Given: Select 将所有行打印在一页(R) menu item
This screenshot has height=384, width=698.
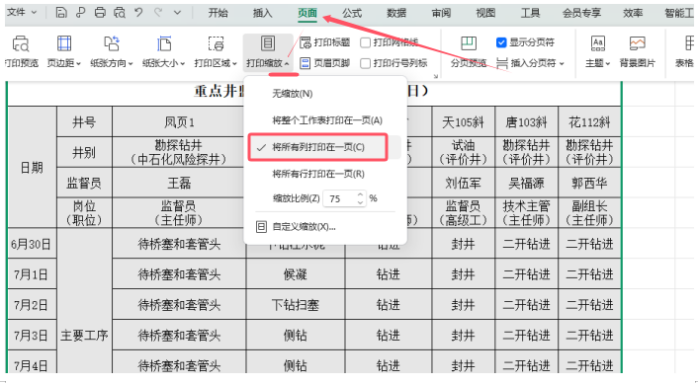Looking at the screenshot, I should click(x=318, y=174).
